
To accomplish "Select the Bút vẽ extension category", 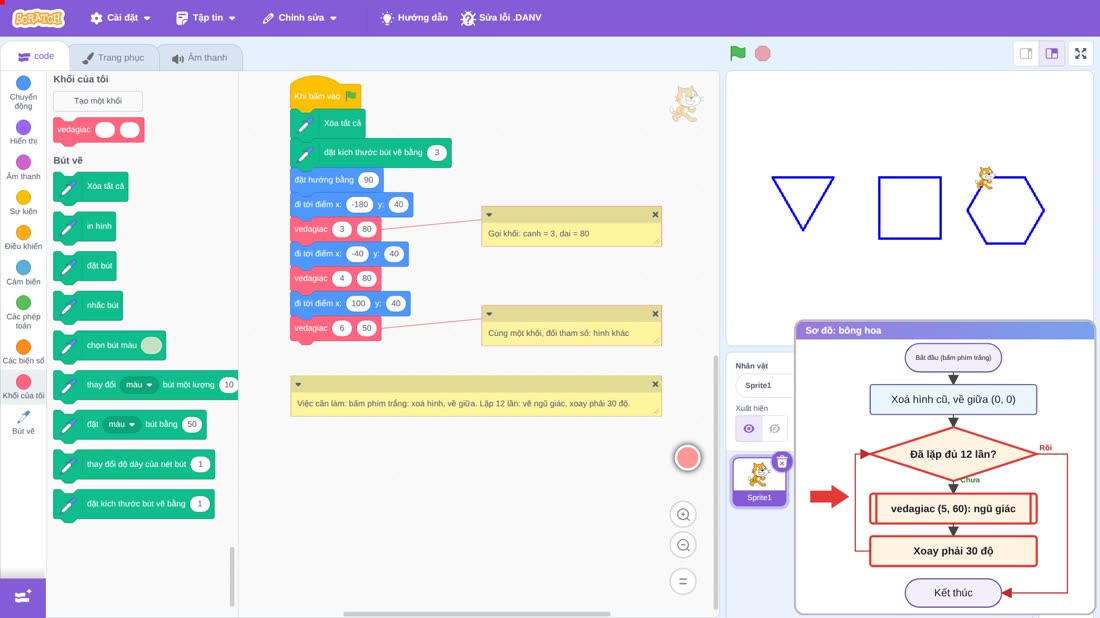I will click(x=23, y=422).
